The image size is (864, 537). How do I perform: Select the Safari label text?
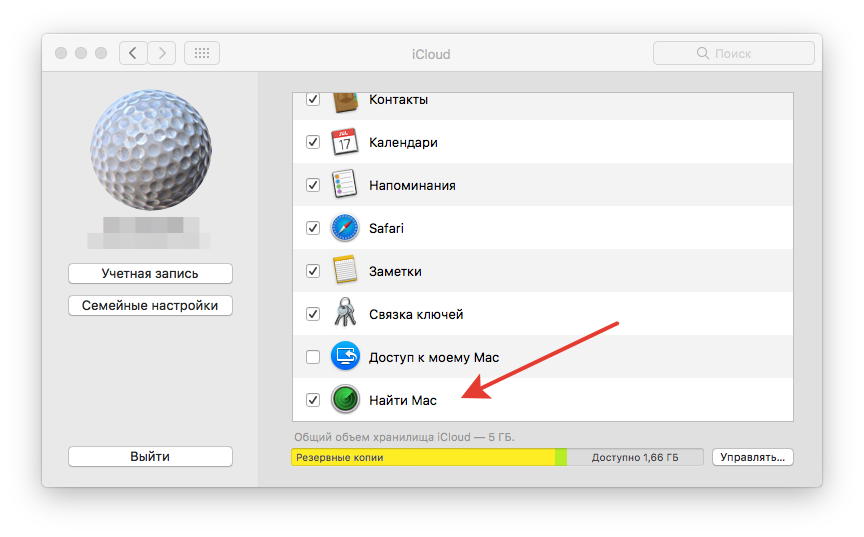(386, 228)
